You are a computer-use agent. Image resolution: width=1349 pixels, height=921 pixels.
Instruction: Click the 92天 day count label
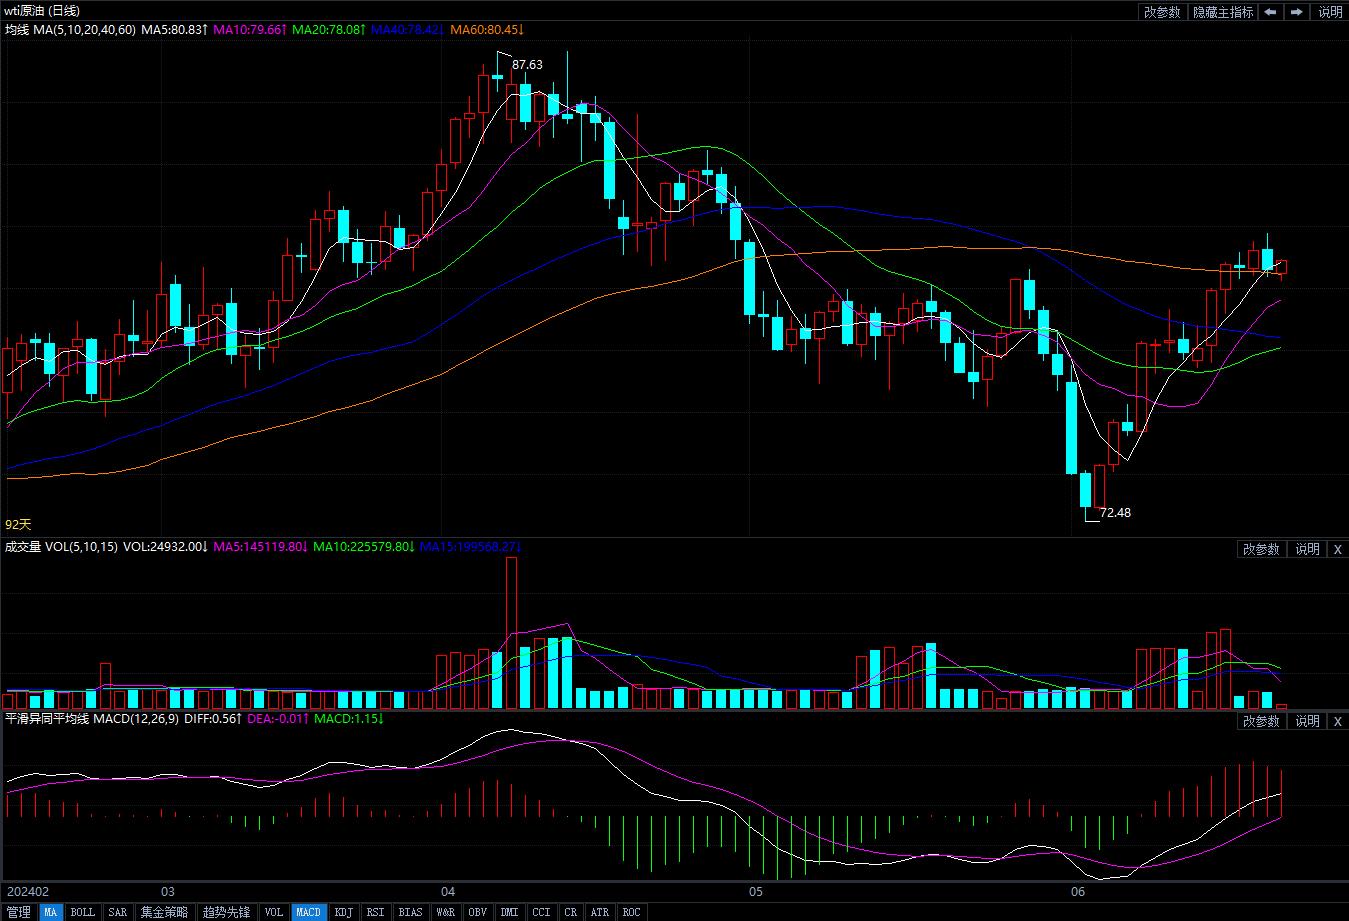point(19,524)
